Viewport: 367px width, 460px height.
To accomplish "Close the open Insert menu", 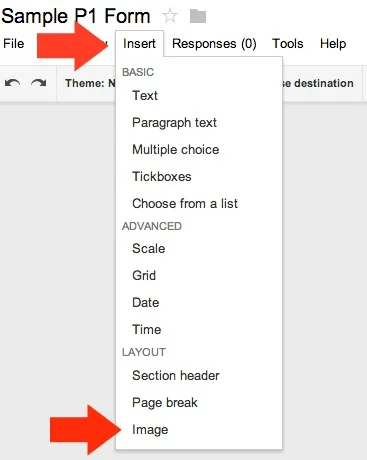I will [139, 44].
